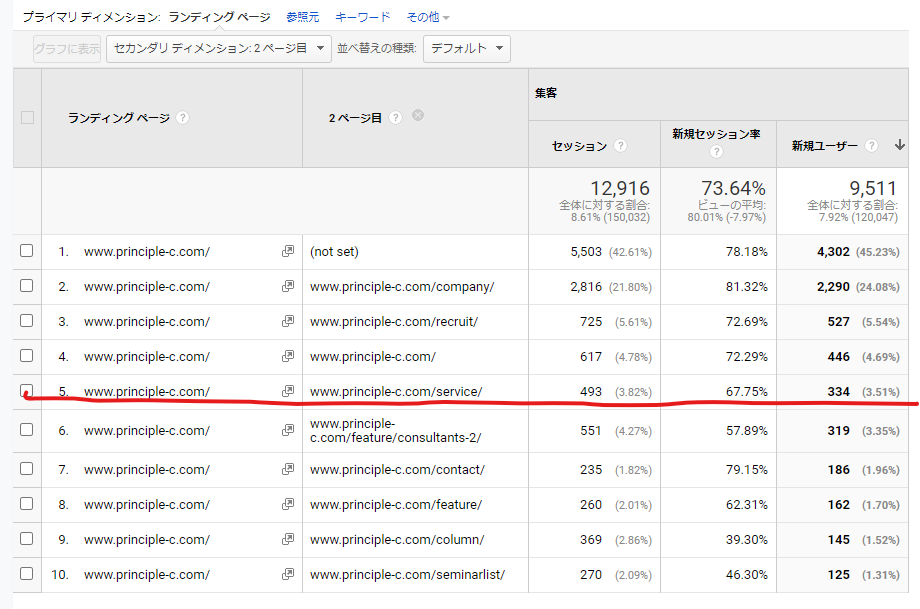Switch primary dimension to キーワード
This screenshot has width=920, height=609.
point(363,17)
